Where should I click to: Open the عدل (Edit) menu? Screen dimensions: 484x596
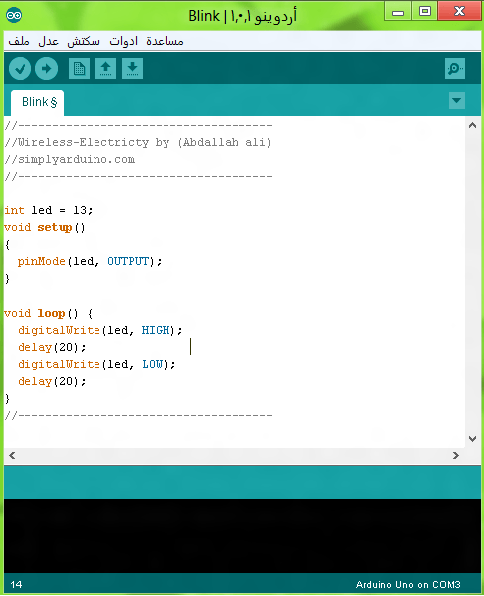pos(48,41)
